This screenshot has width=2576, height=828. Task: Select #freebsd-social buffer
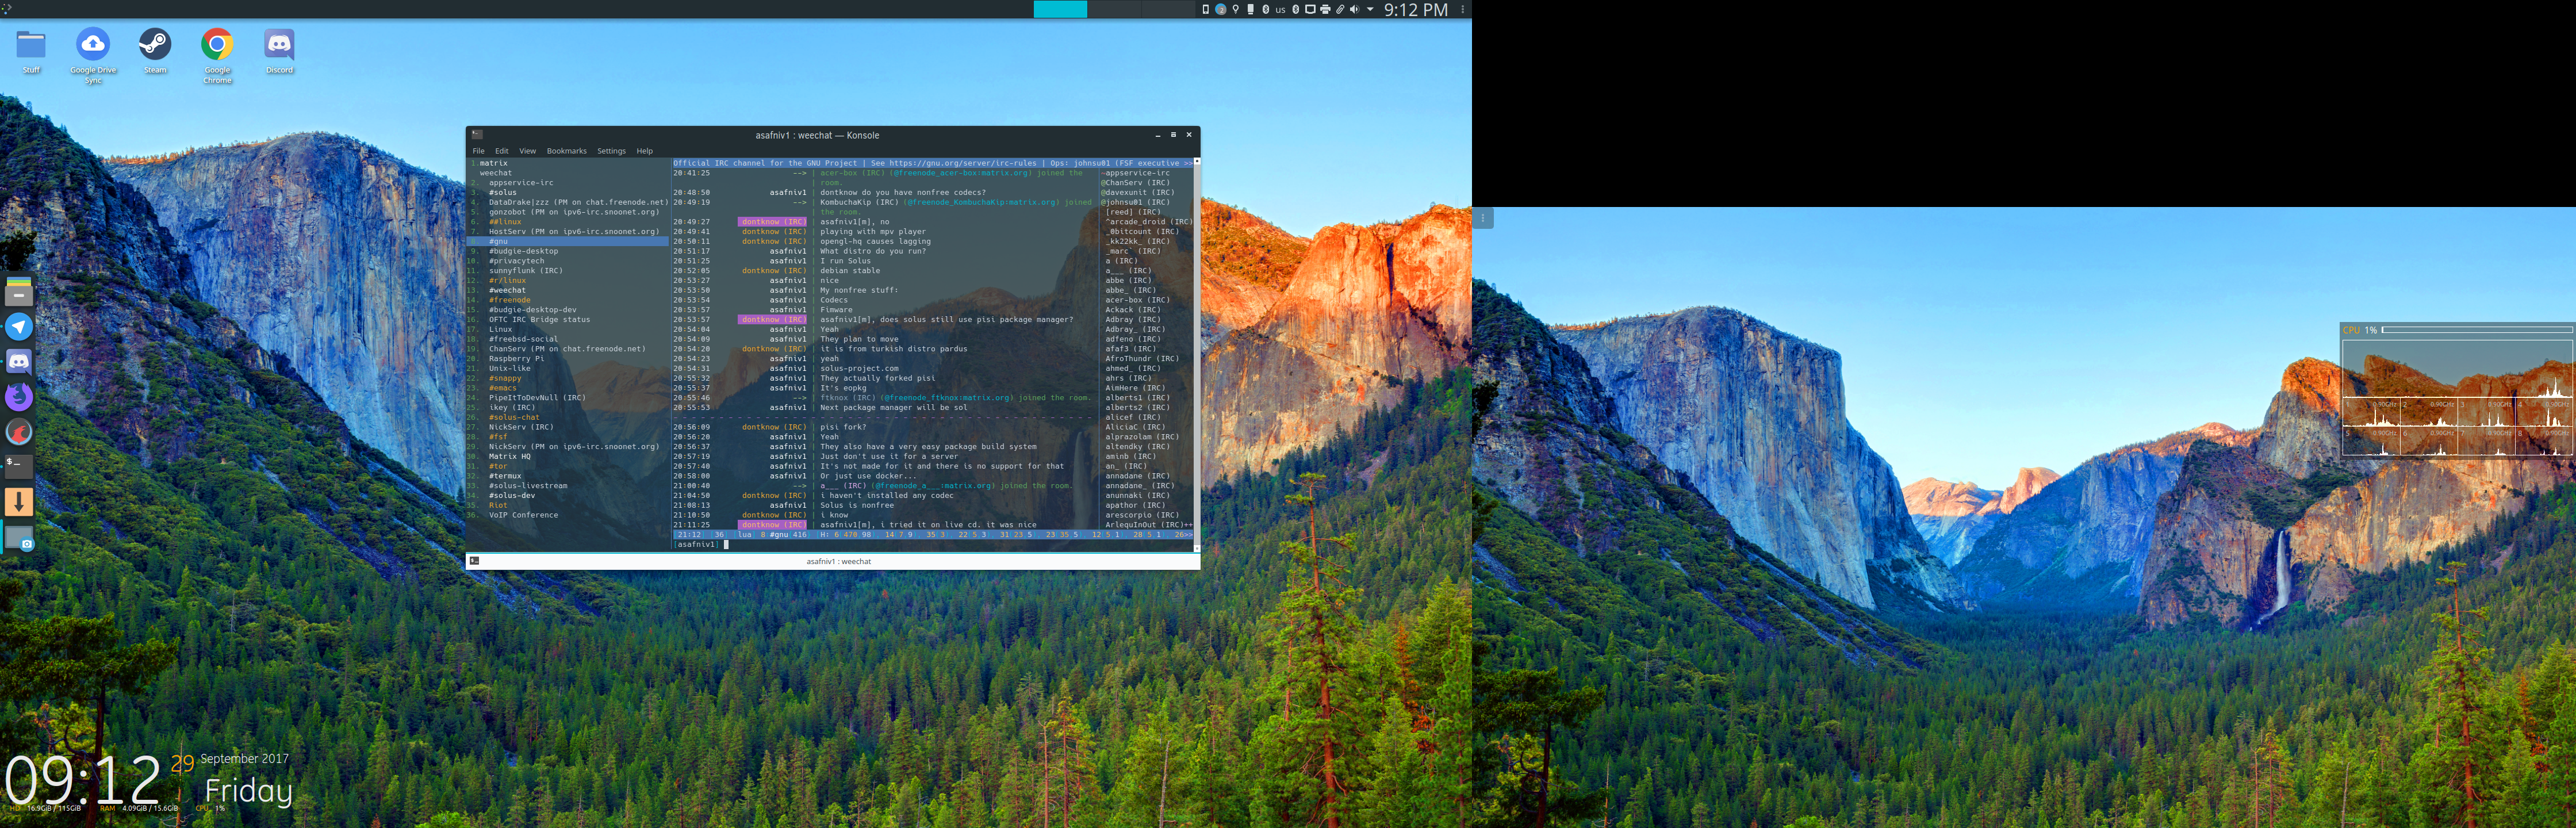(x=523, y=339)
